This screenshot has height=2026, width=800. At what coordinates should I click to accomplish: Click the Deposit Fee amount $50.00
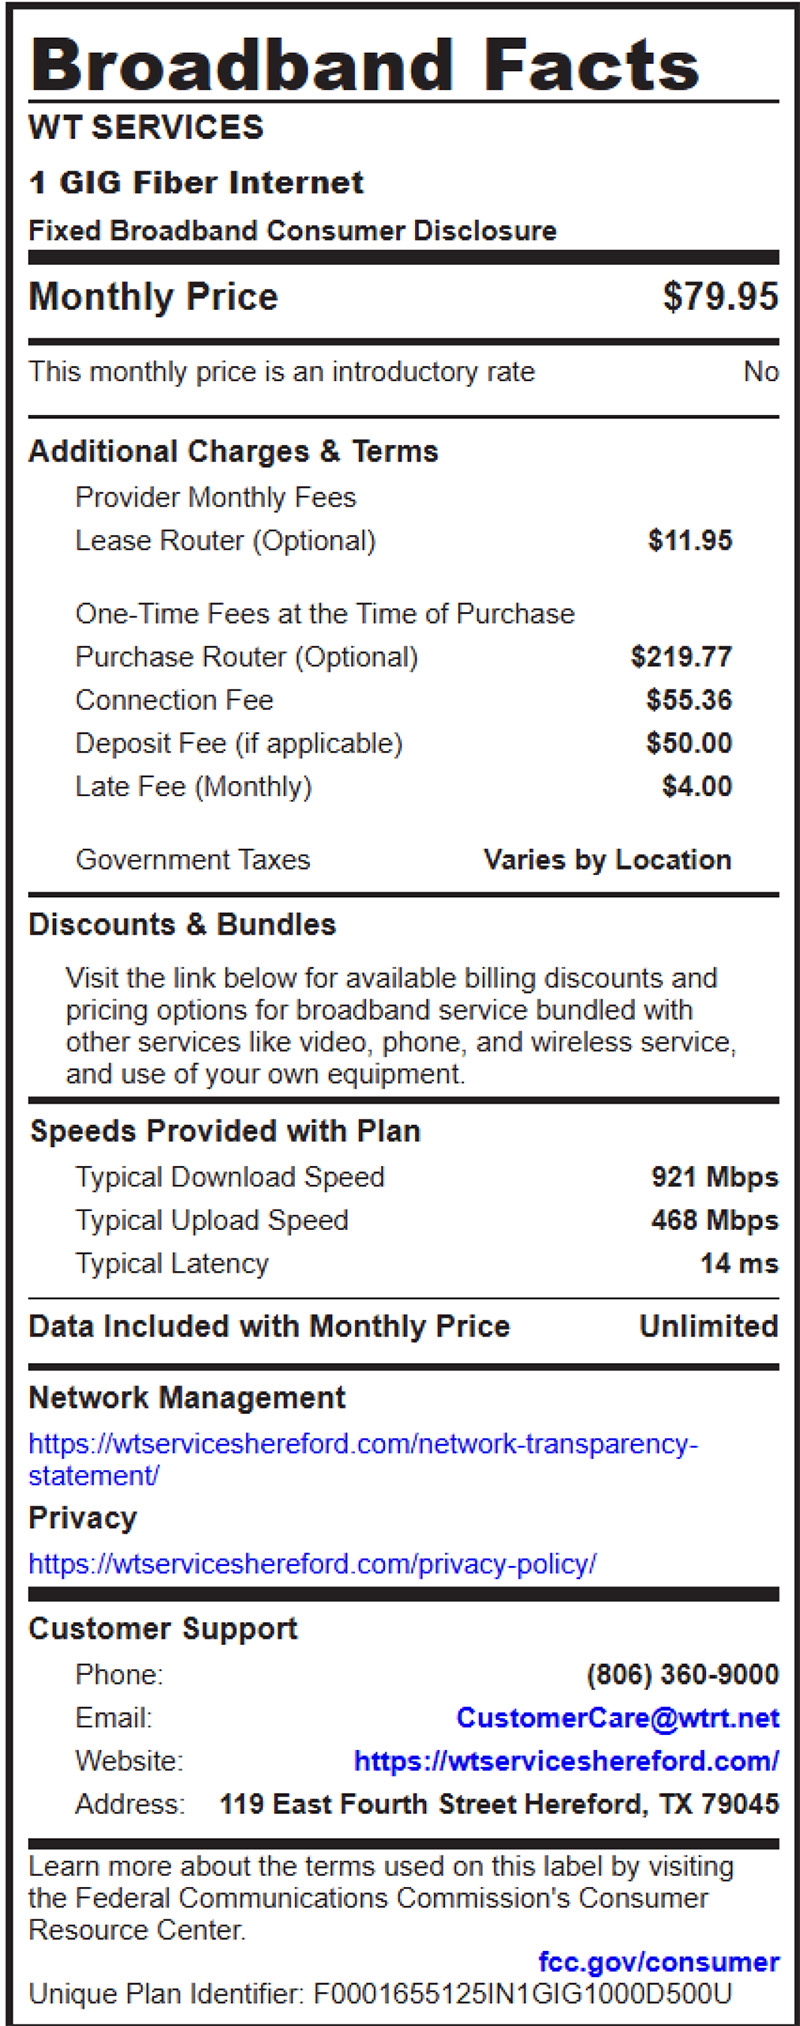point(689,744)
